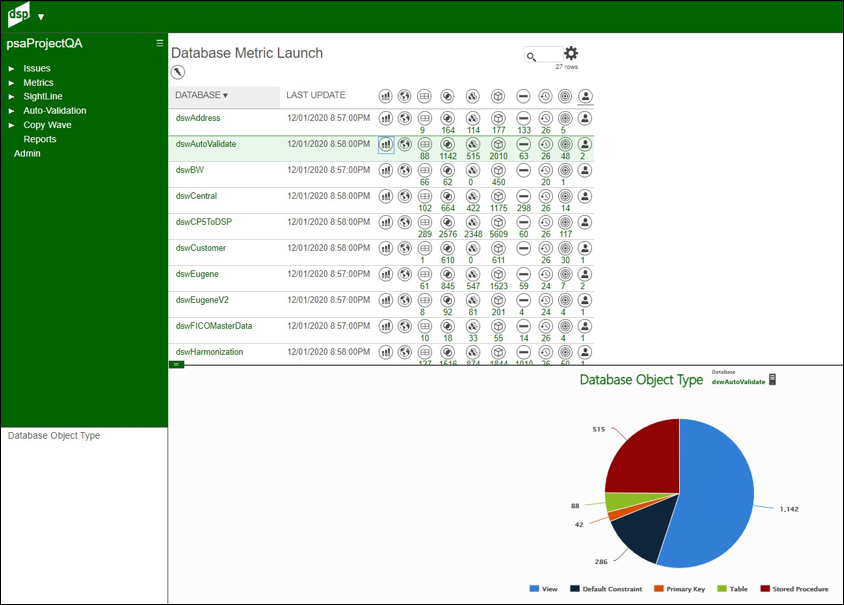The width and height of the screenshot is (844, 605).
Task: Click the history clock icon in dswAddress row
Action: point(546,118)
